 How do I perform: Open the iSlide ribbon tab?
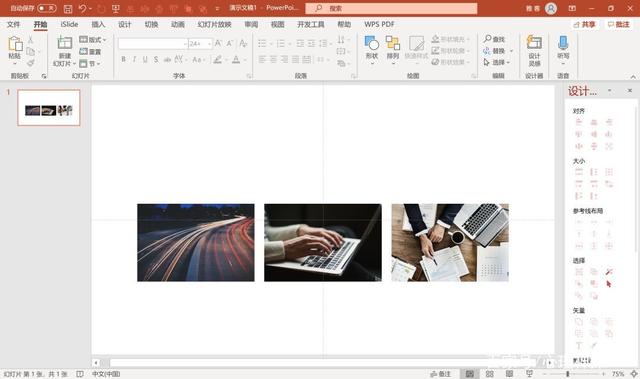pos(69,24)
